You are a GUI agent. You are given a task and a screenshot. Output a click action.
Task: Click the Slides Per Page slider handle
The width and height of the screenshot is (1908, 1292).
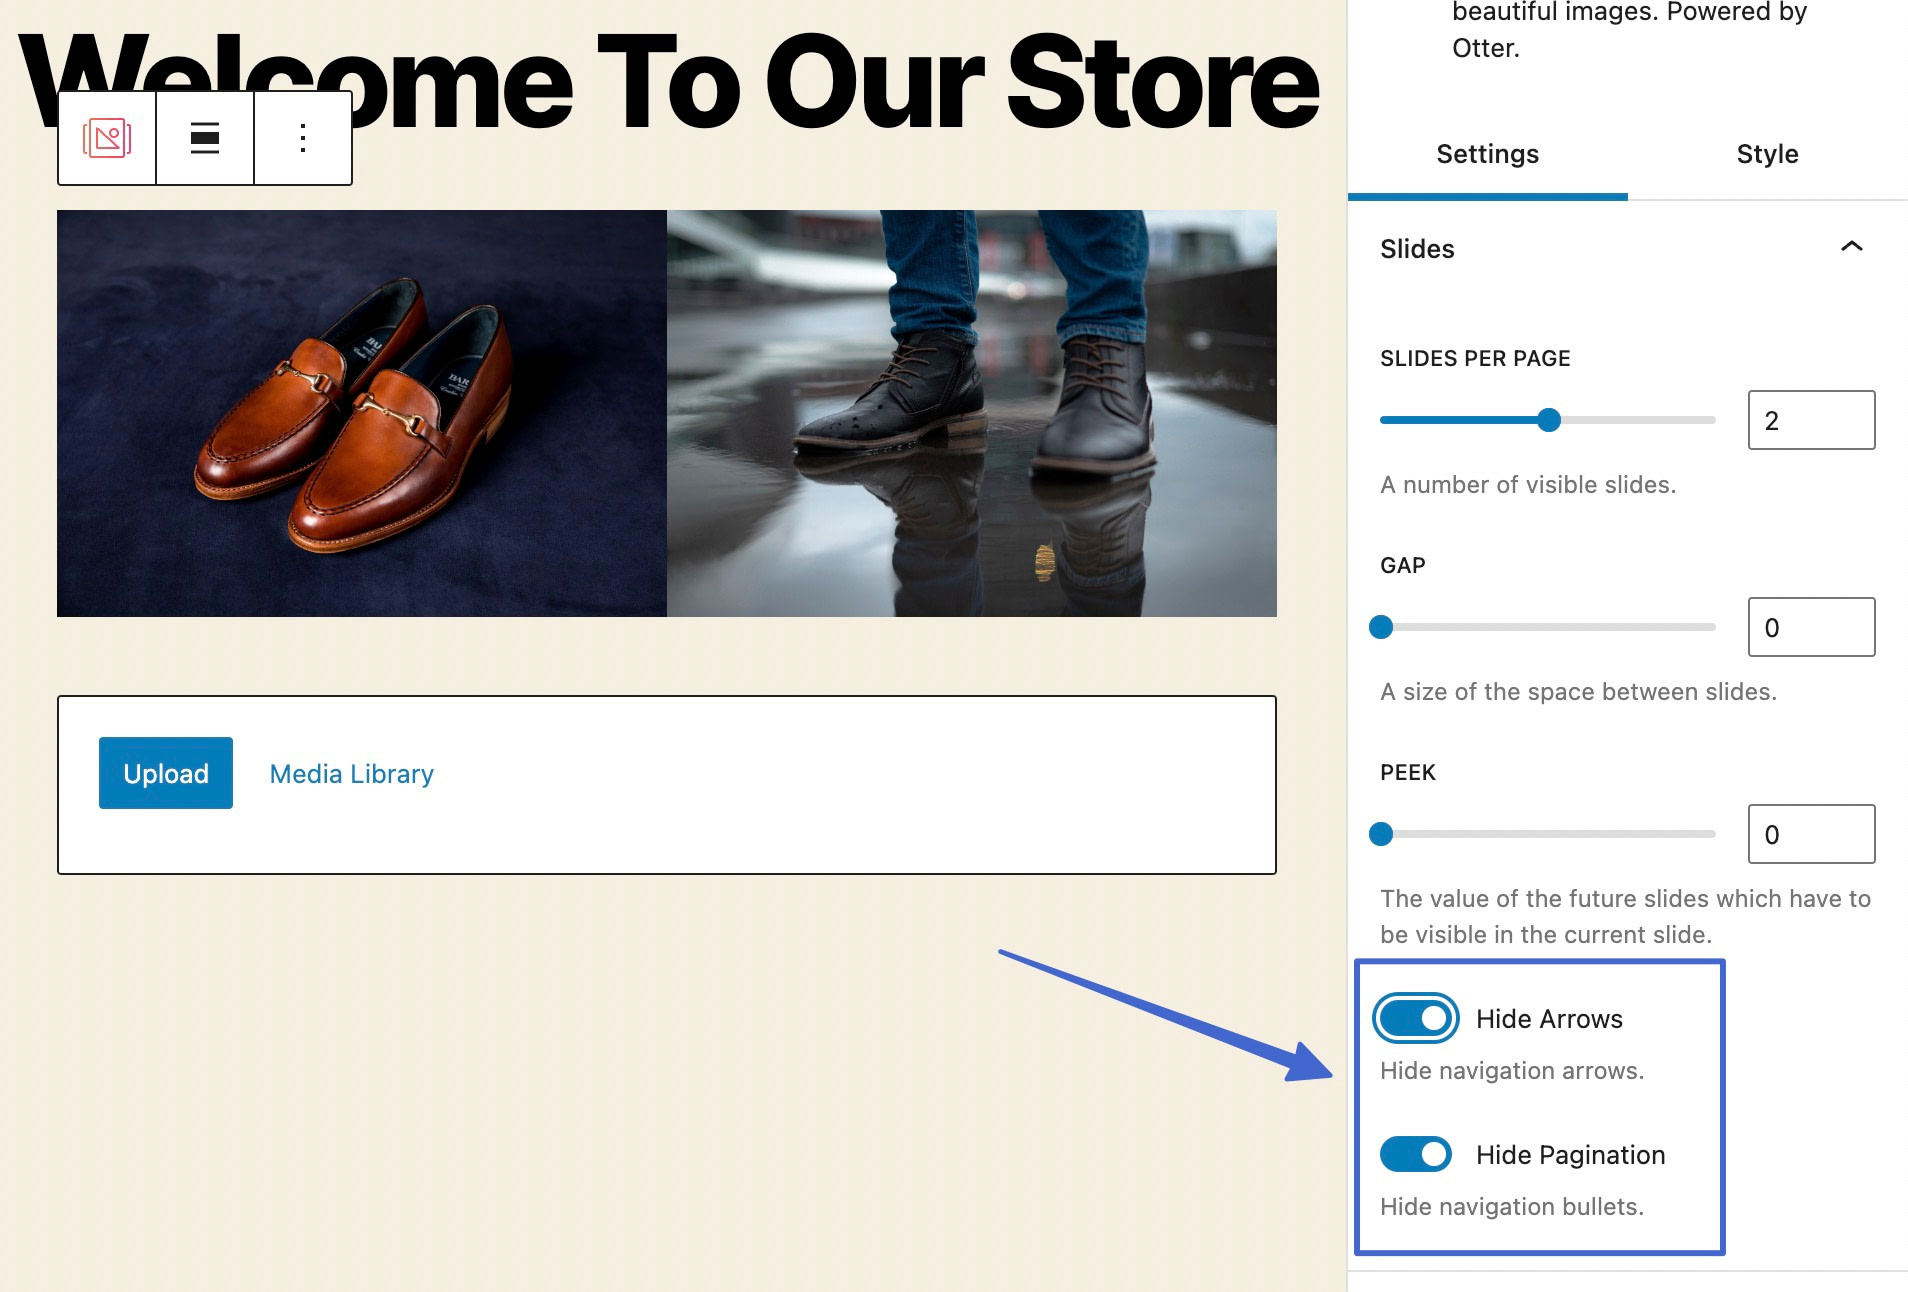1548,420
